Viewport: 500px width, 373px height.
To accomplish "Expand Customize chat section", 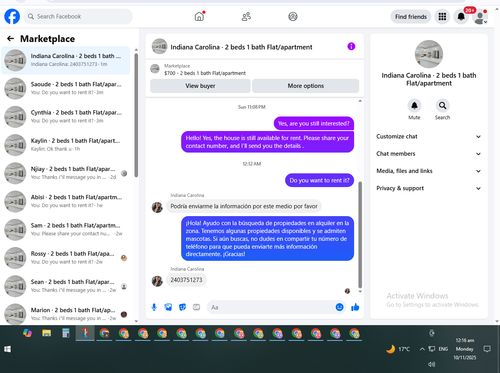I will click(x=429, y=136).
